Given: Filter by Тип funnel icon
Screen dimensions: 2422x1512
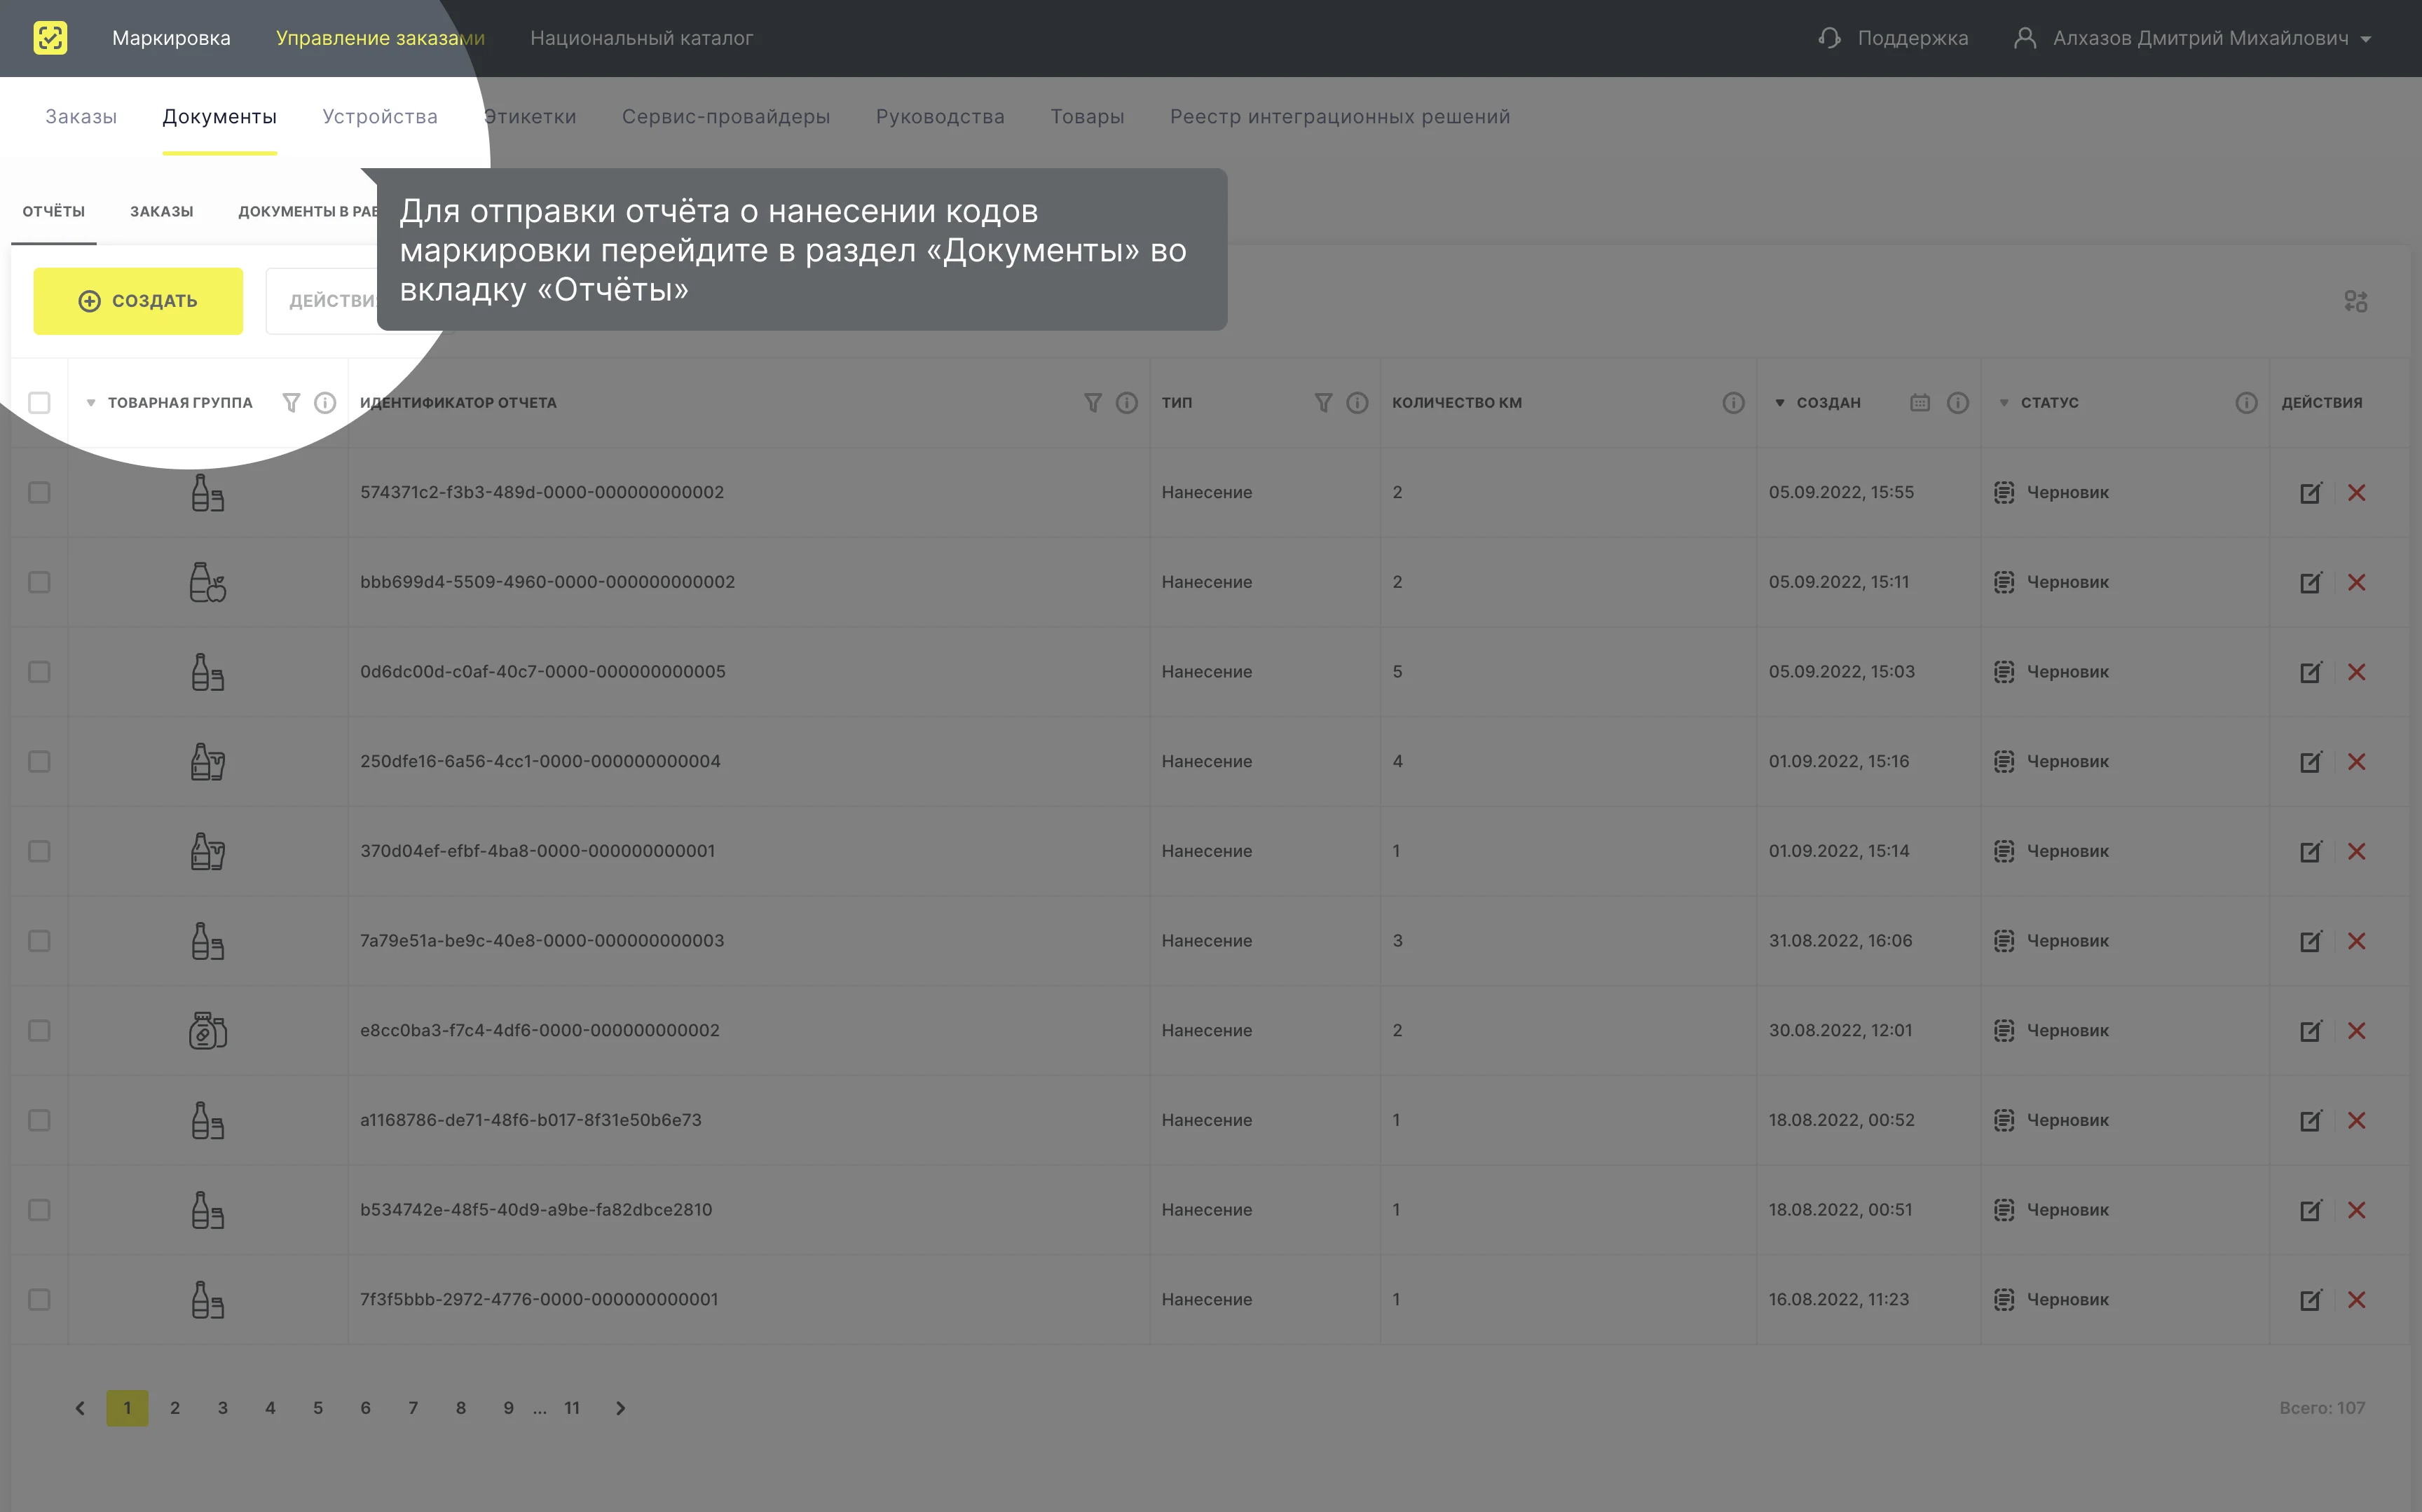Looking at the screenshot, I should (1323, 402).
